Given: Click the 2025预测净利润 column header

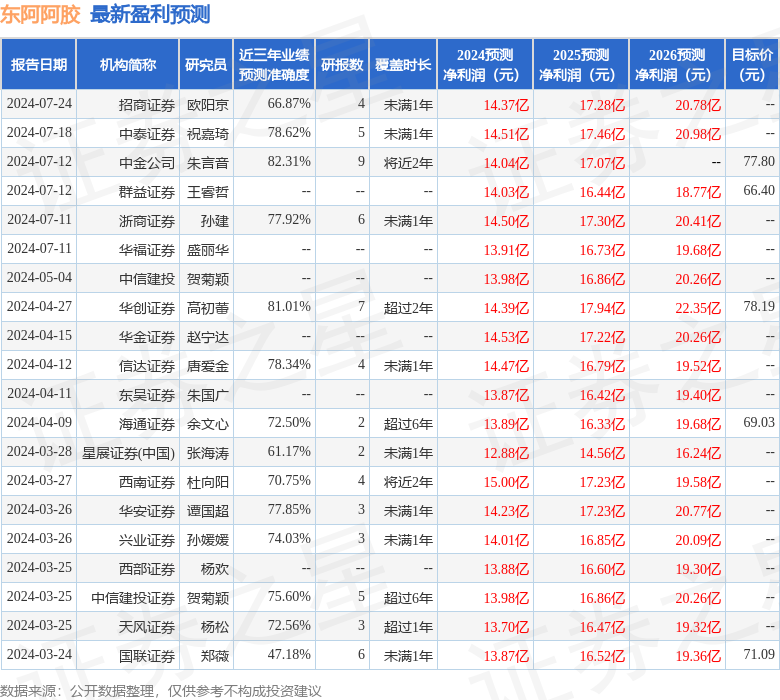Looking at the screenshot, I should (581, 65).
